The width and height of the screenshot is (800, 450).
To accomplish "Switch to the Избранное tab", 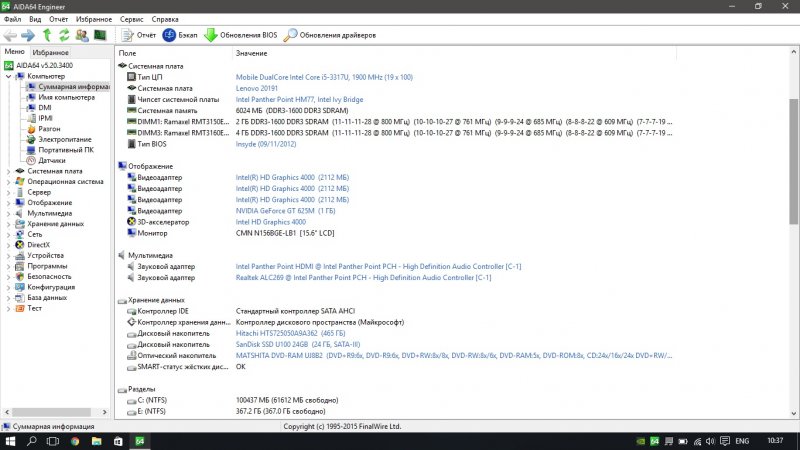I will [50, 52].
